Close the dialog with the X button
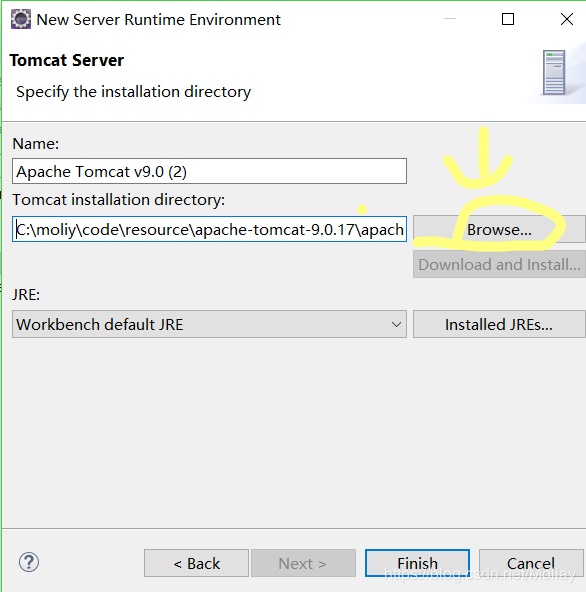 point(566,19)
